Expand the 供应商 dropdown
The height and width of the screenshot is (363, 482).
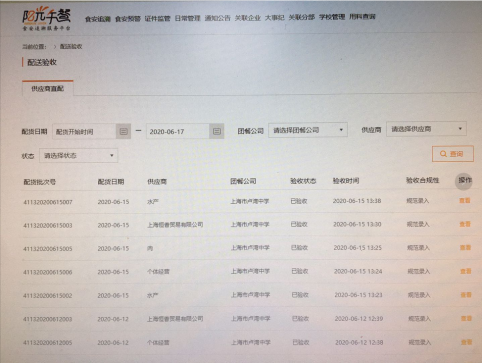click(426, 129)
